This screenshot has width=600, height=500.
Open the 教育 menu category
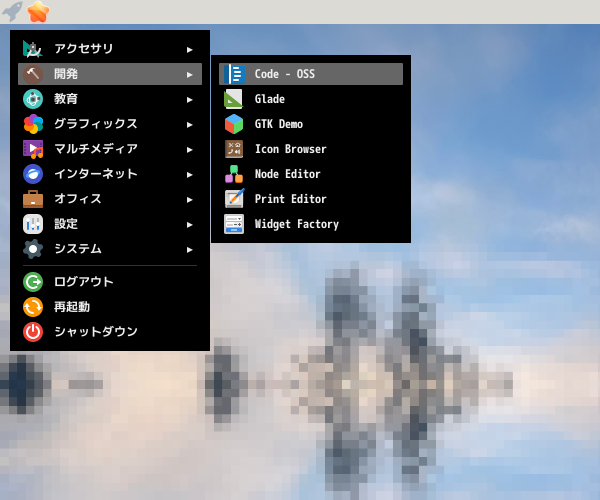110,99
